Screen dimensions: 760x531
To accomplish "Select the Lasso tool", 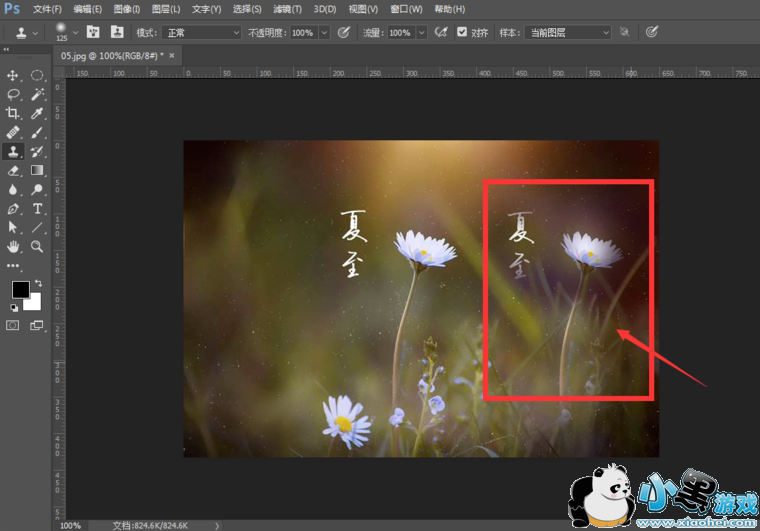I will 14,94.
